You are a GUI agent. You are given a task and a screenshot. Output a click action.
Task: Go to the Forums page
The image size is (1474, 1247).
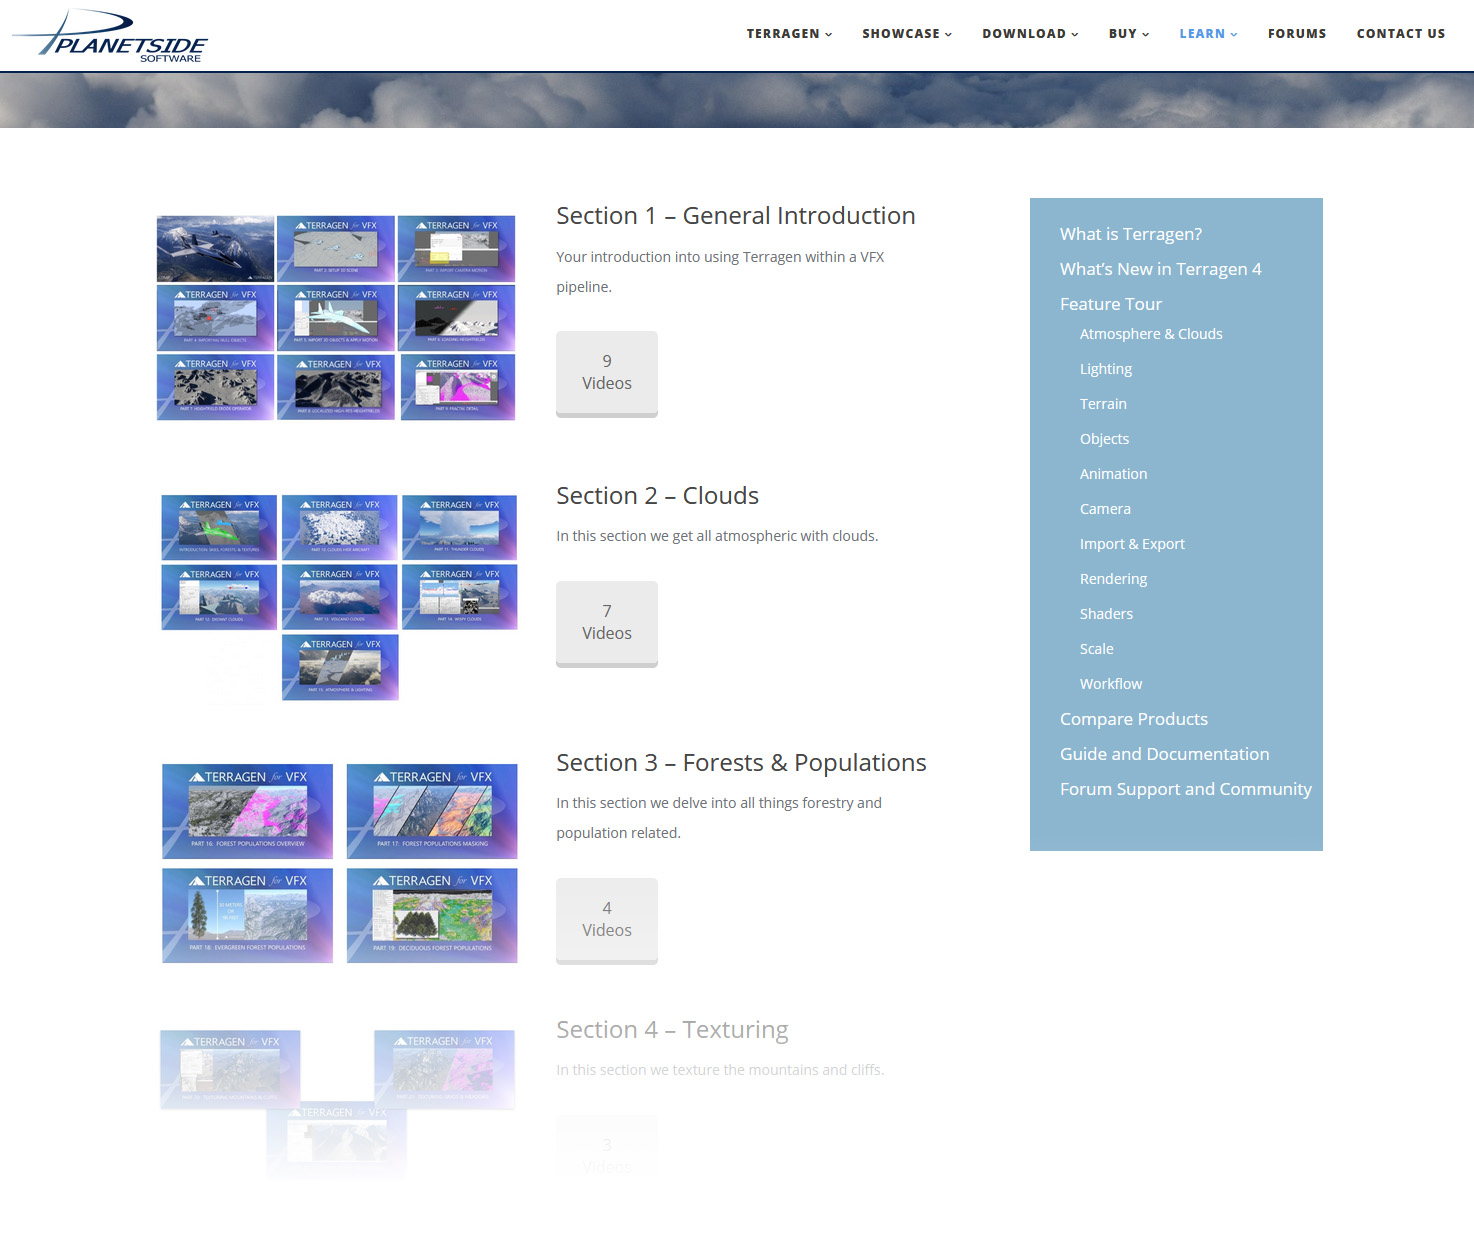click(x=1296, y=34)
